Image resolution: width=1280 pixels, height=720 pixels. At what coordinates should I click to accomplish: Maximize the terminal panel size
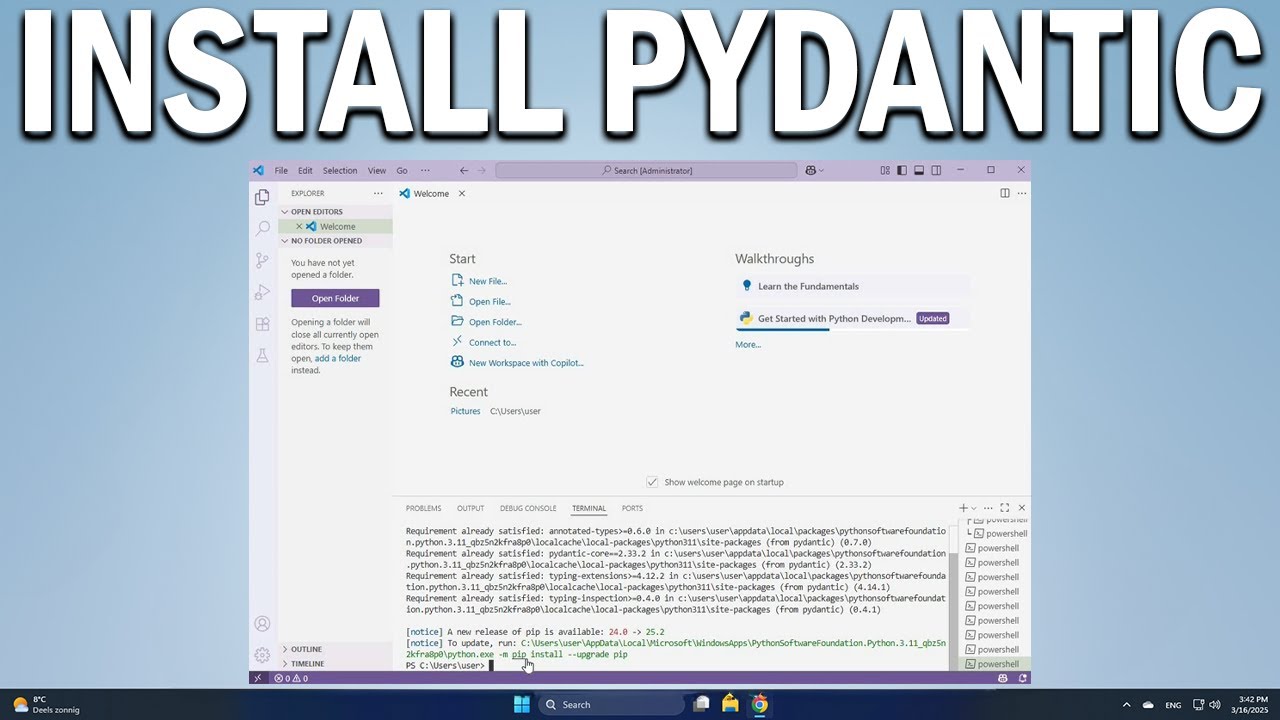pyautogui.click(x=1005, y=508)
